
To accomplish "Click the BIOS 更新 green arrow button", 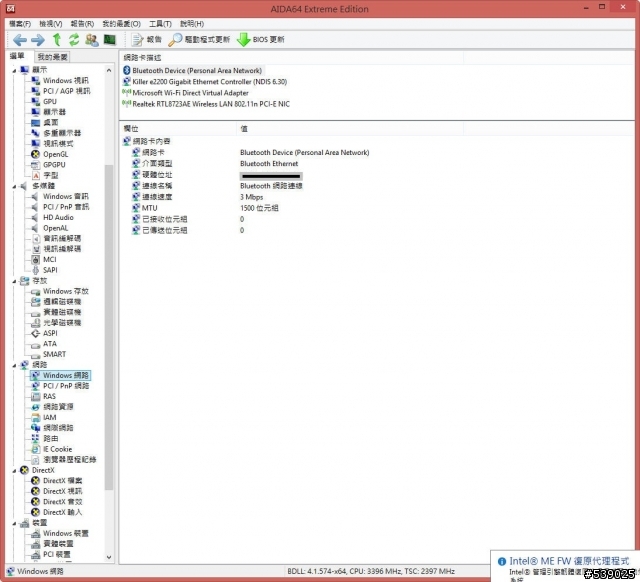I will point(261,40).
